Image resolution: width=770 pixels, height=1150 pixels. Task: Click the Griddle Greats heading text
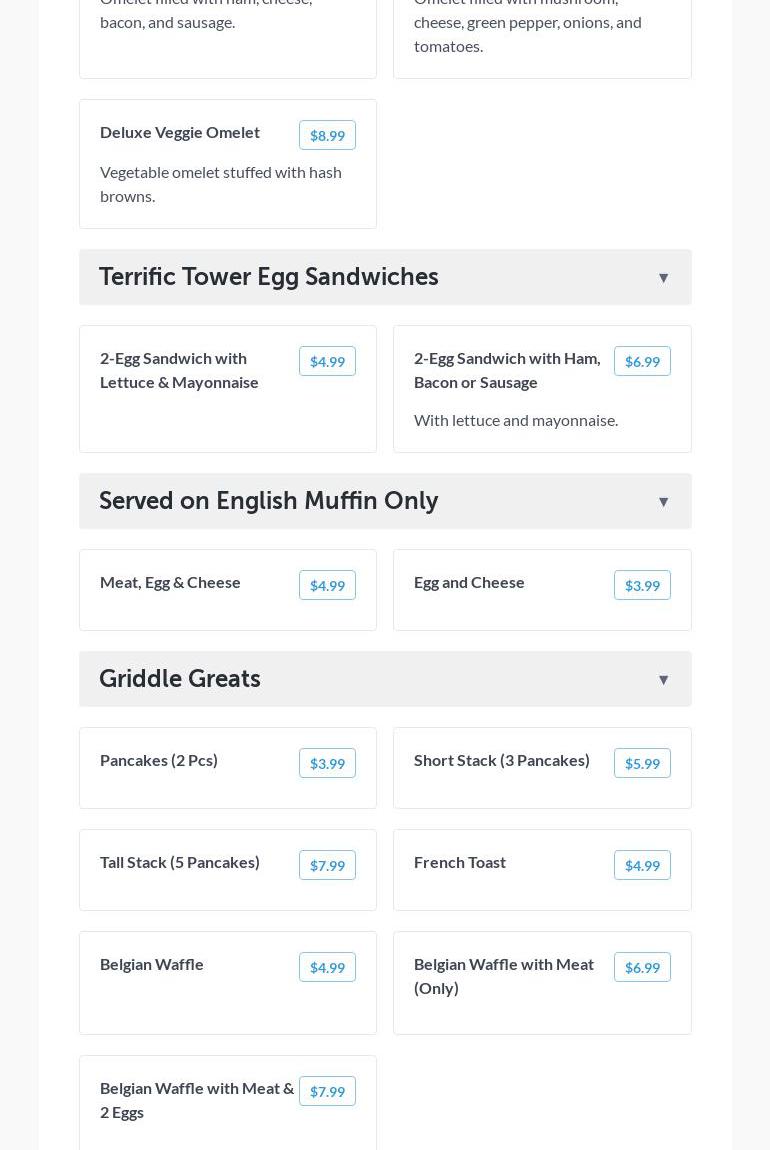(180, 679)
